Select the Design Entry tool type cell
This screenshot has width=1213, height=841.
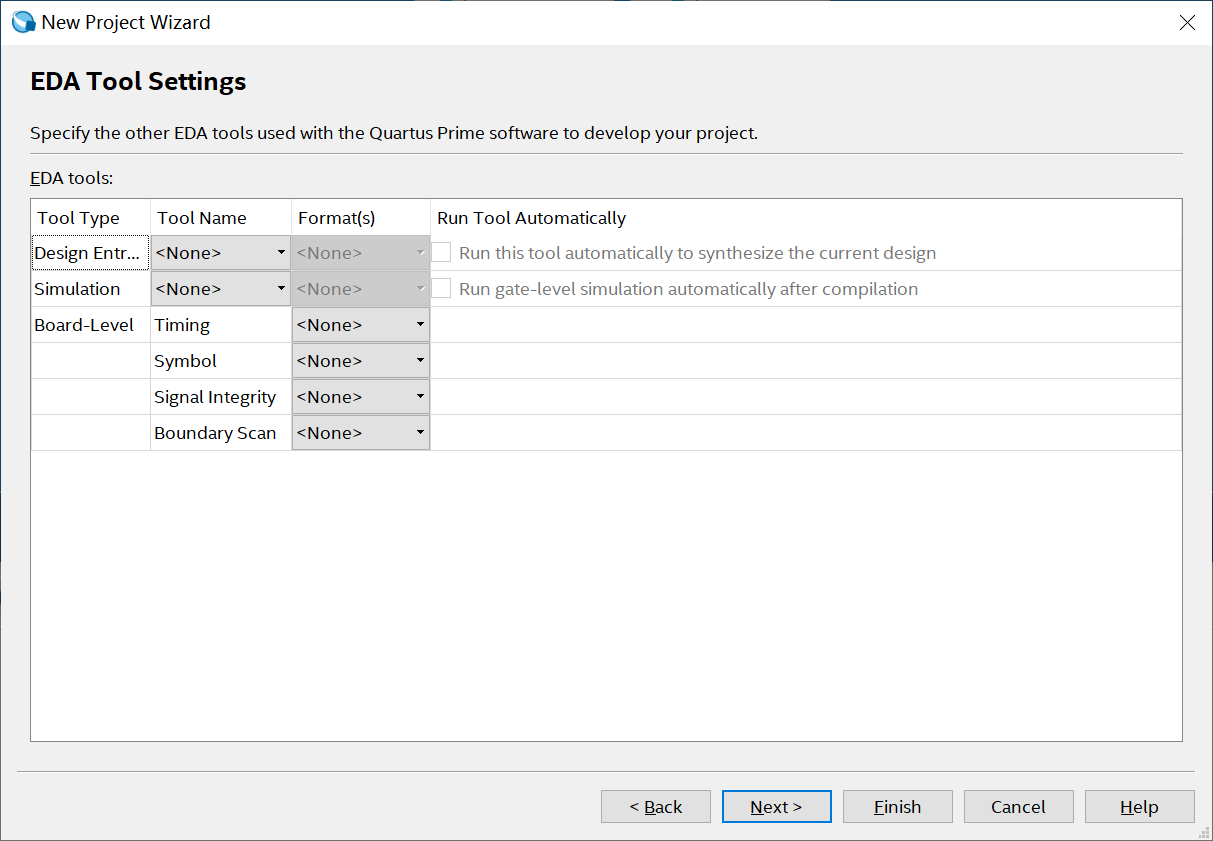click(x=90, y=253)
